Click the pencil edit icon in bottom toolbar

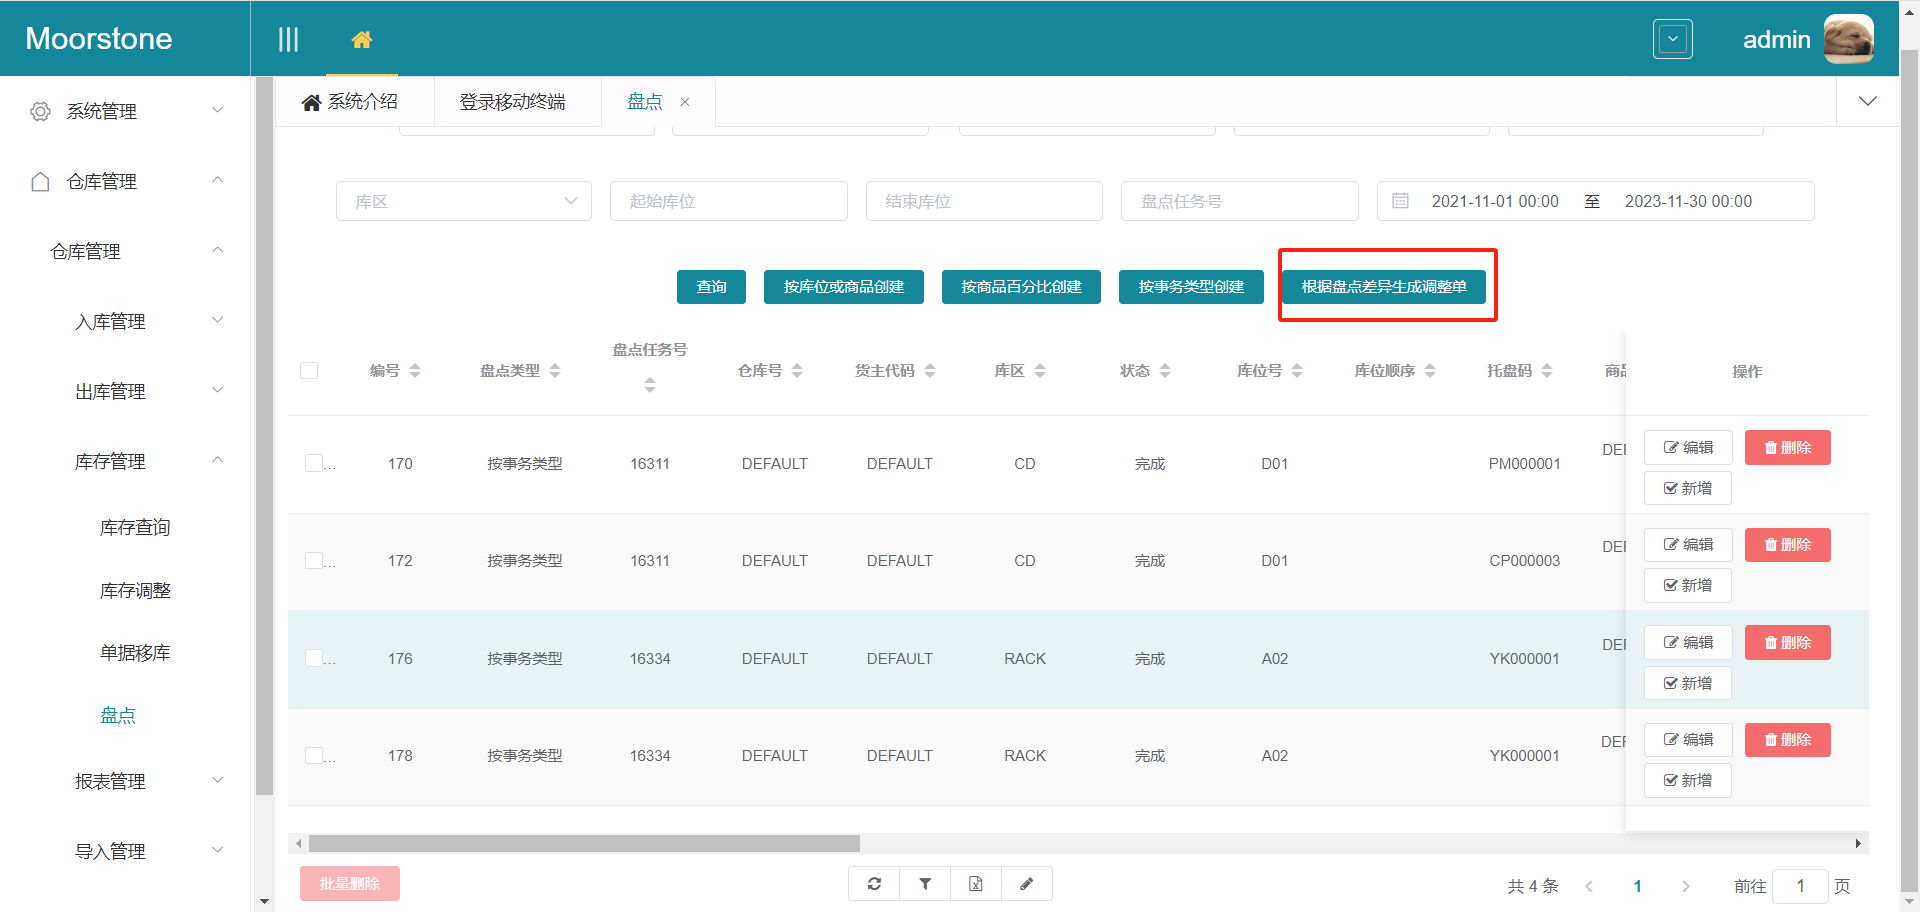pyautogui.click(x=1026, y=884)
